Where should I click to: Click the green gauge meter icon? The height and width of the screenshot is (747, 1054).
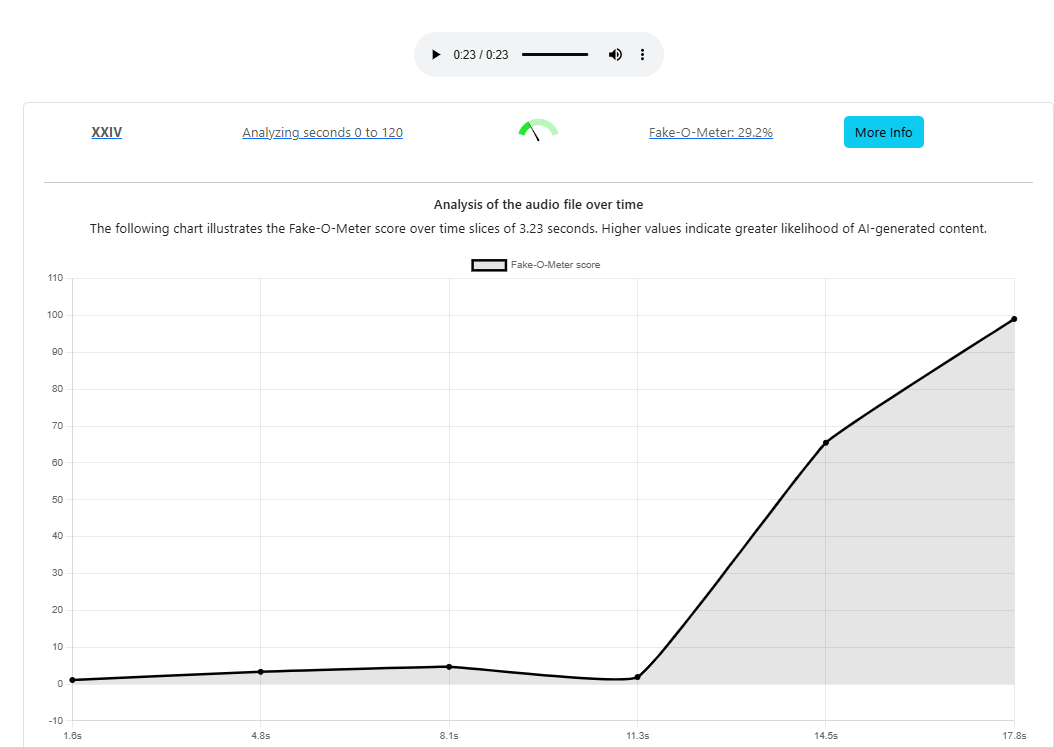coord(538,130)
